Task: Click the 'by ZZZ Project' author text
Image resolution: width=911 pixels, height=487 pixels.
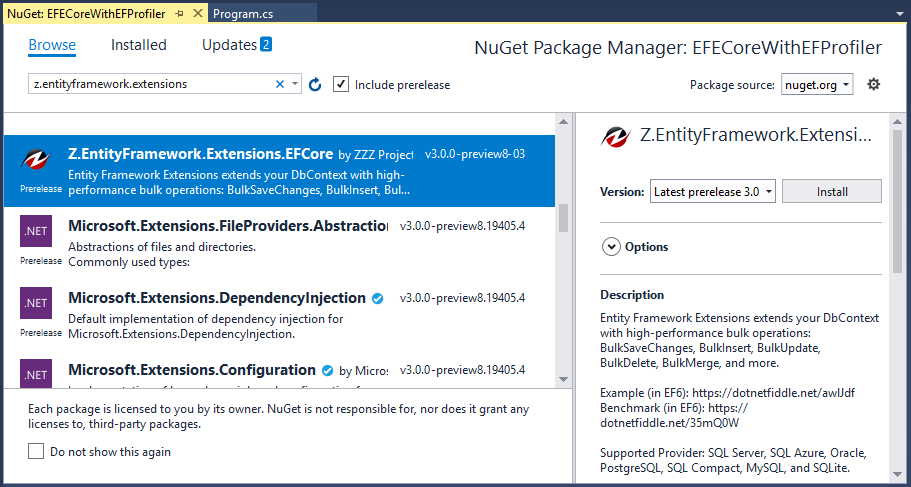Action: tap(375, 155)
